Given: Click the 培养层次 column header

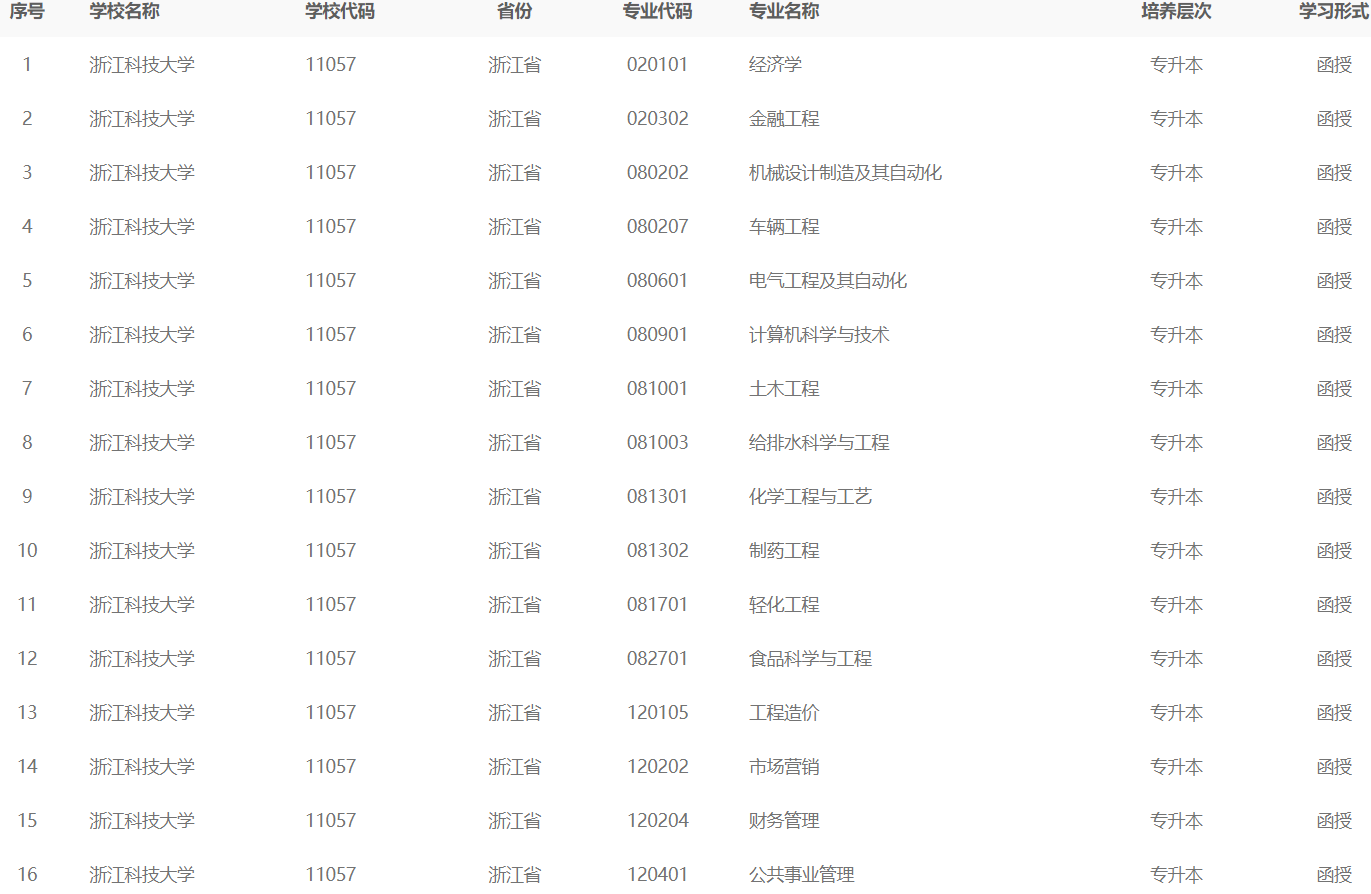Looking at the screenshot, I should (1176, 12).
